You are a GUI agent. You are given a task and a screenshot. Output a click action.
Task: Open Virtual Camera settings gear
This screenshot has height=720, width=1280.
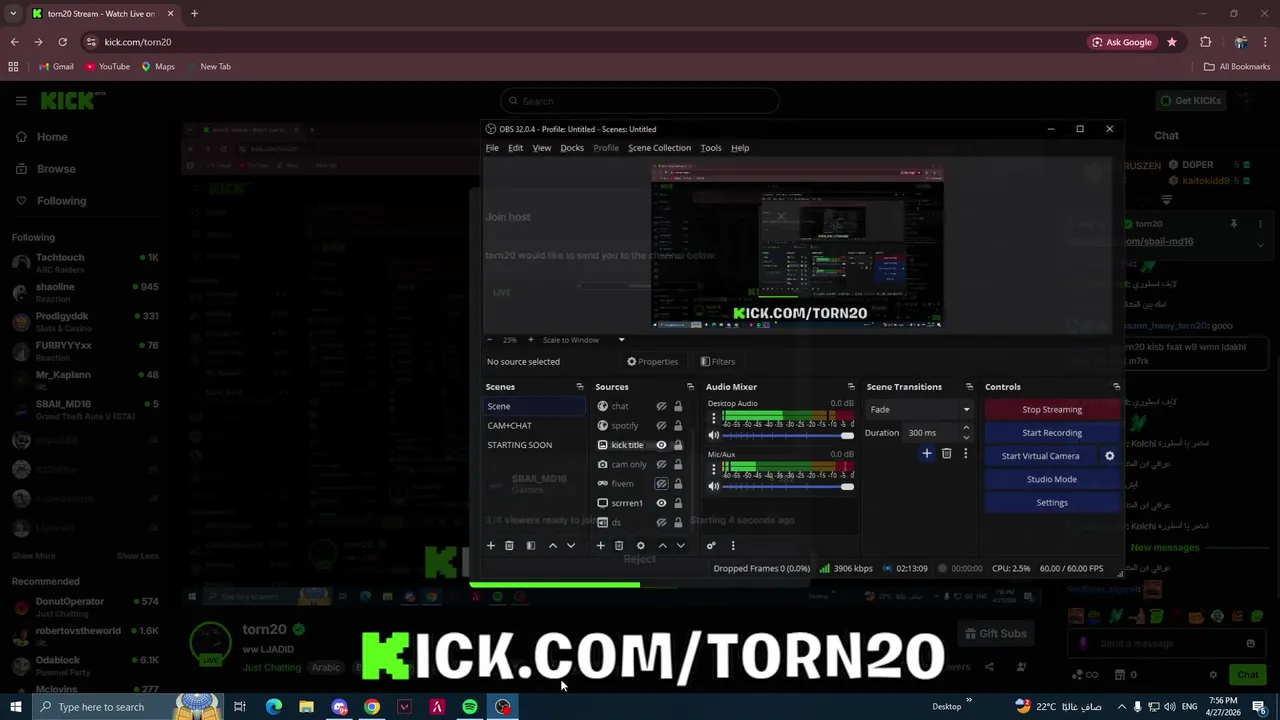coord(1109,456)
